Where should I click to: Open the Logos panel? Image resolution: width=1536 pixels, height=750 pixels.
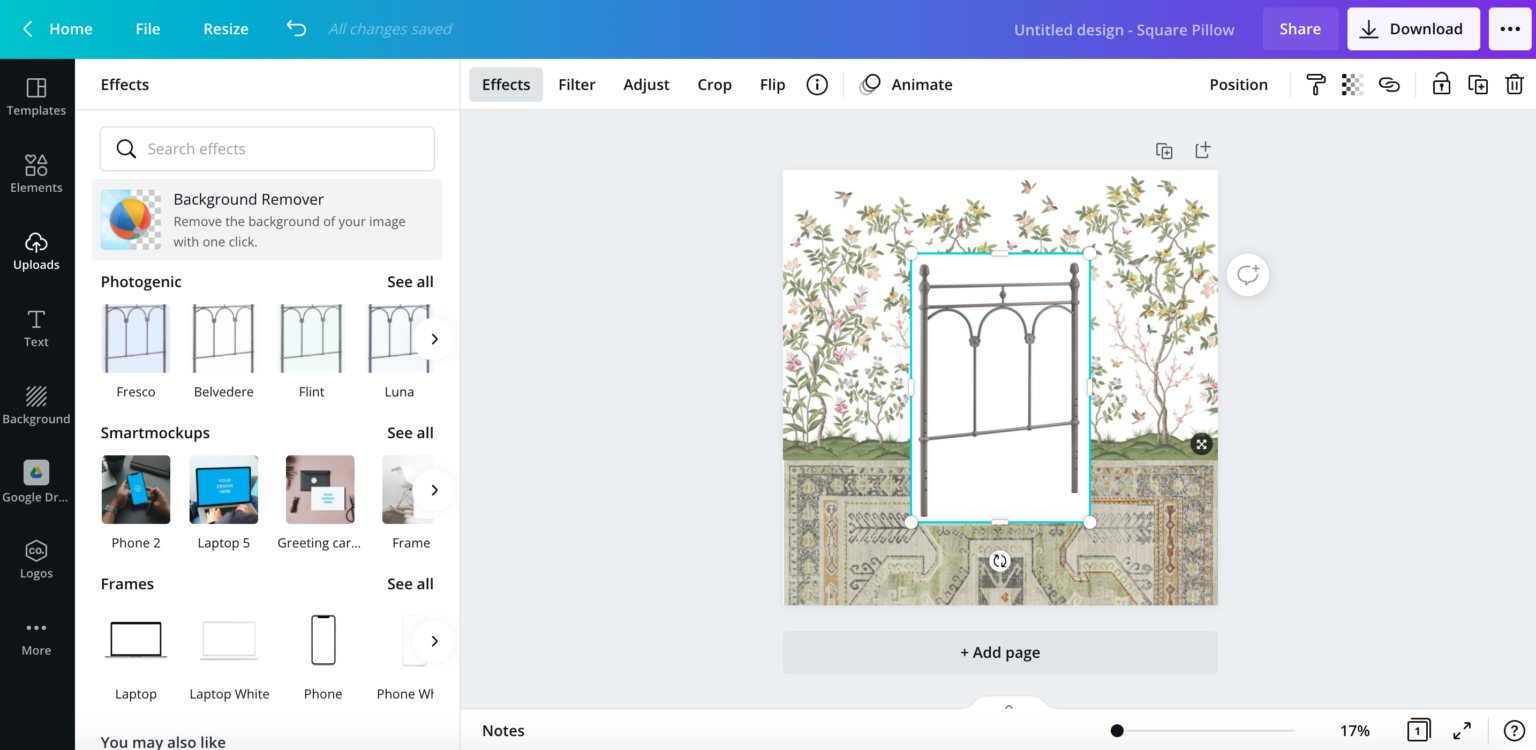click(x=36, y=560)
